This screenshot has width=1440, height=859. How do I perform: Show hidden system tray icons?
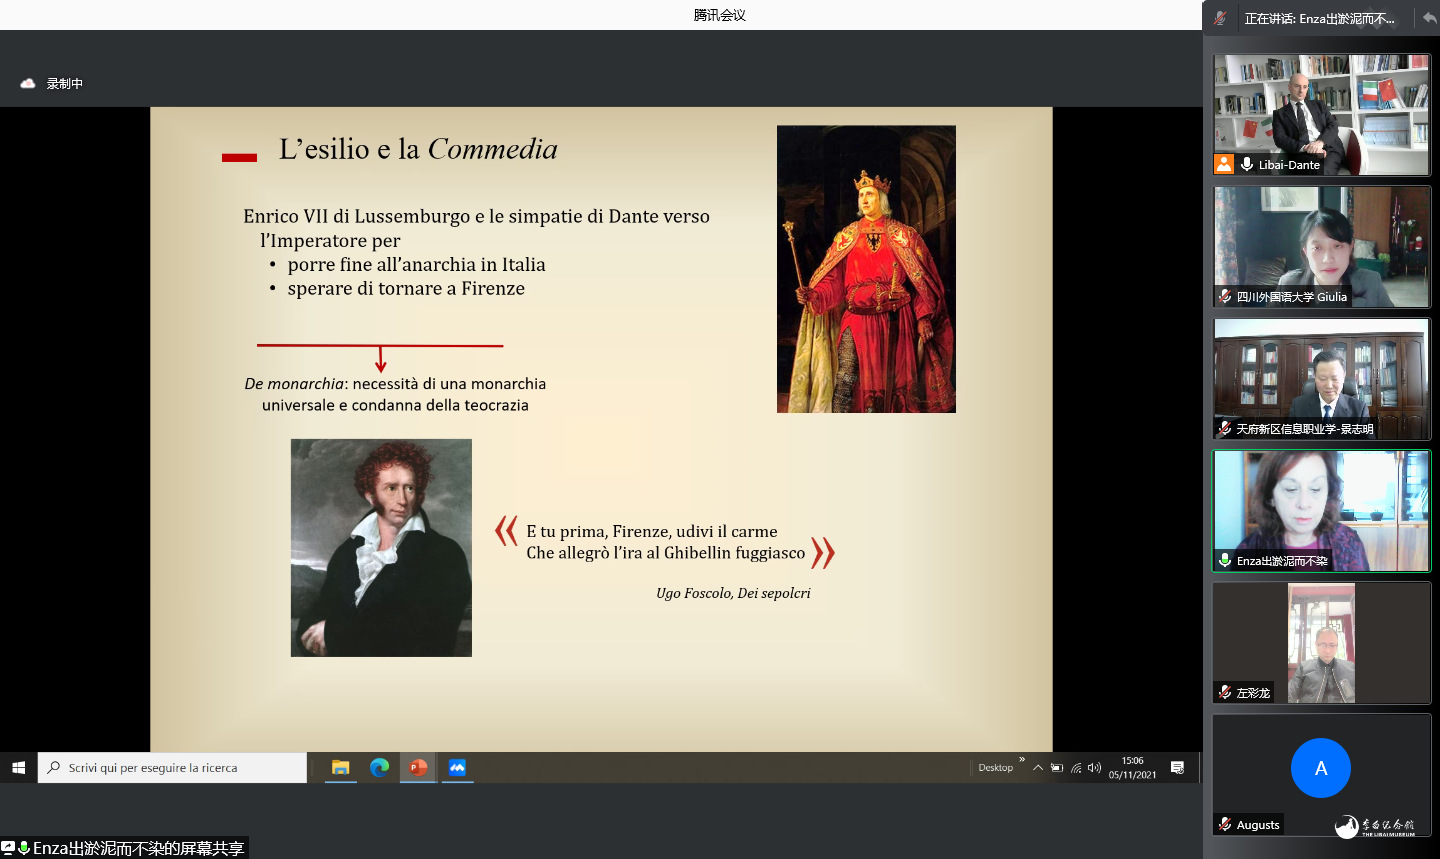[1038, 768]
